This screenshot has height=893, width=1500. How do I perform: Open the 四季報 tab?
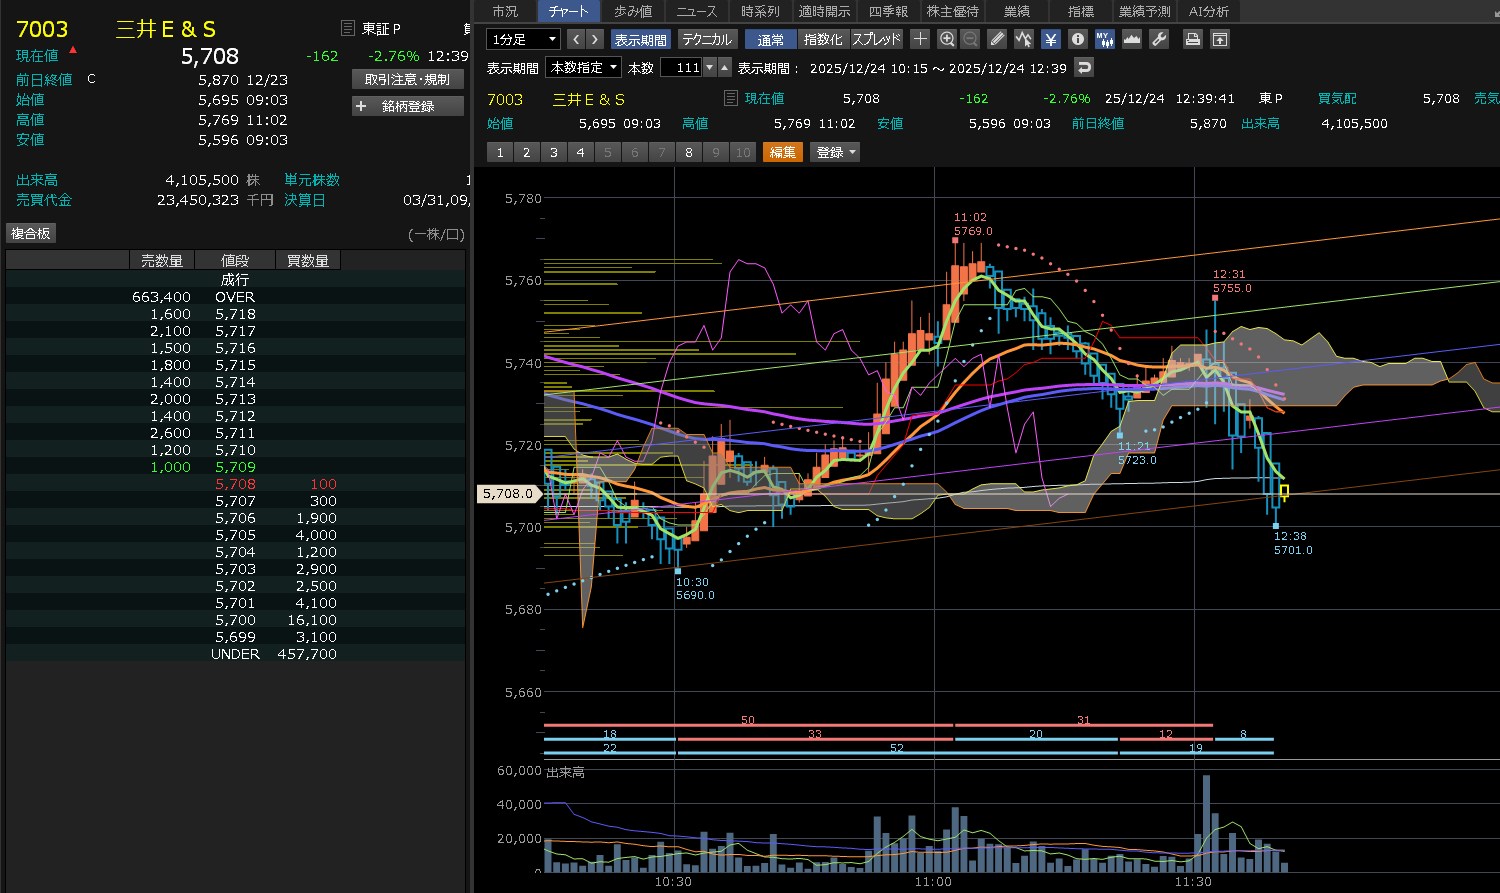click(888, 11)
